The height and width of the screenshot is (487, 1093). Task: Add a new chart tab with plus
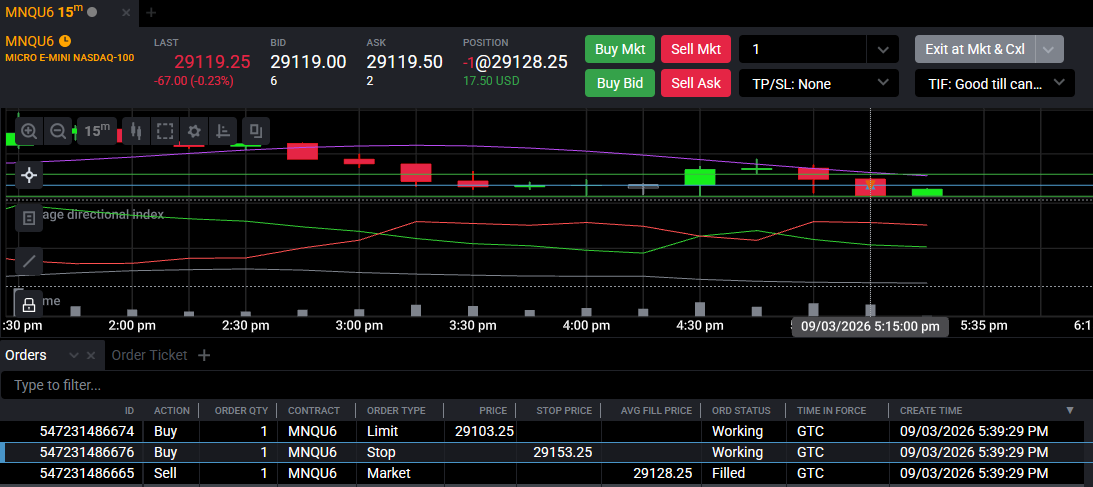[151, 13]
